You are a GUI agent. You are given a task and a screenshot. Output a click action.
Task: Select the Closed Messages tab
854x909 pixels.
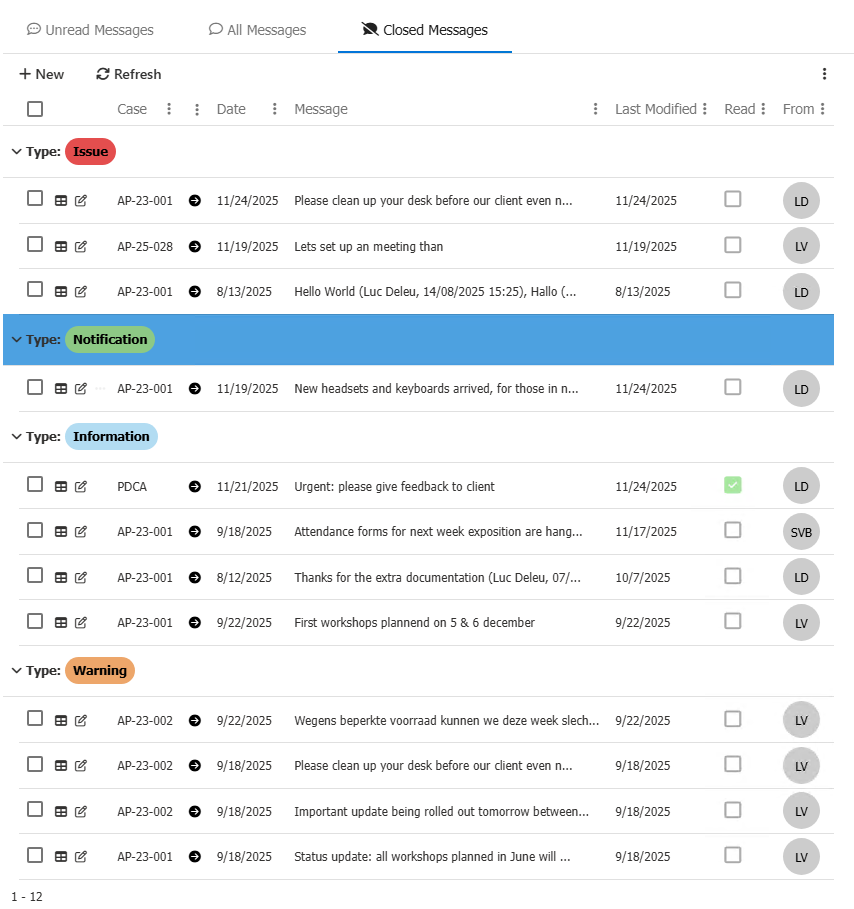424,30
